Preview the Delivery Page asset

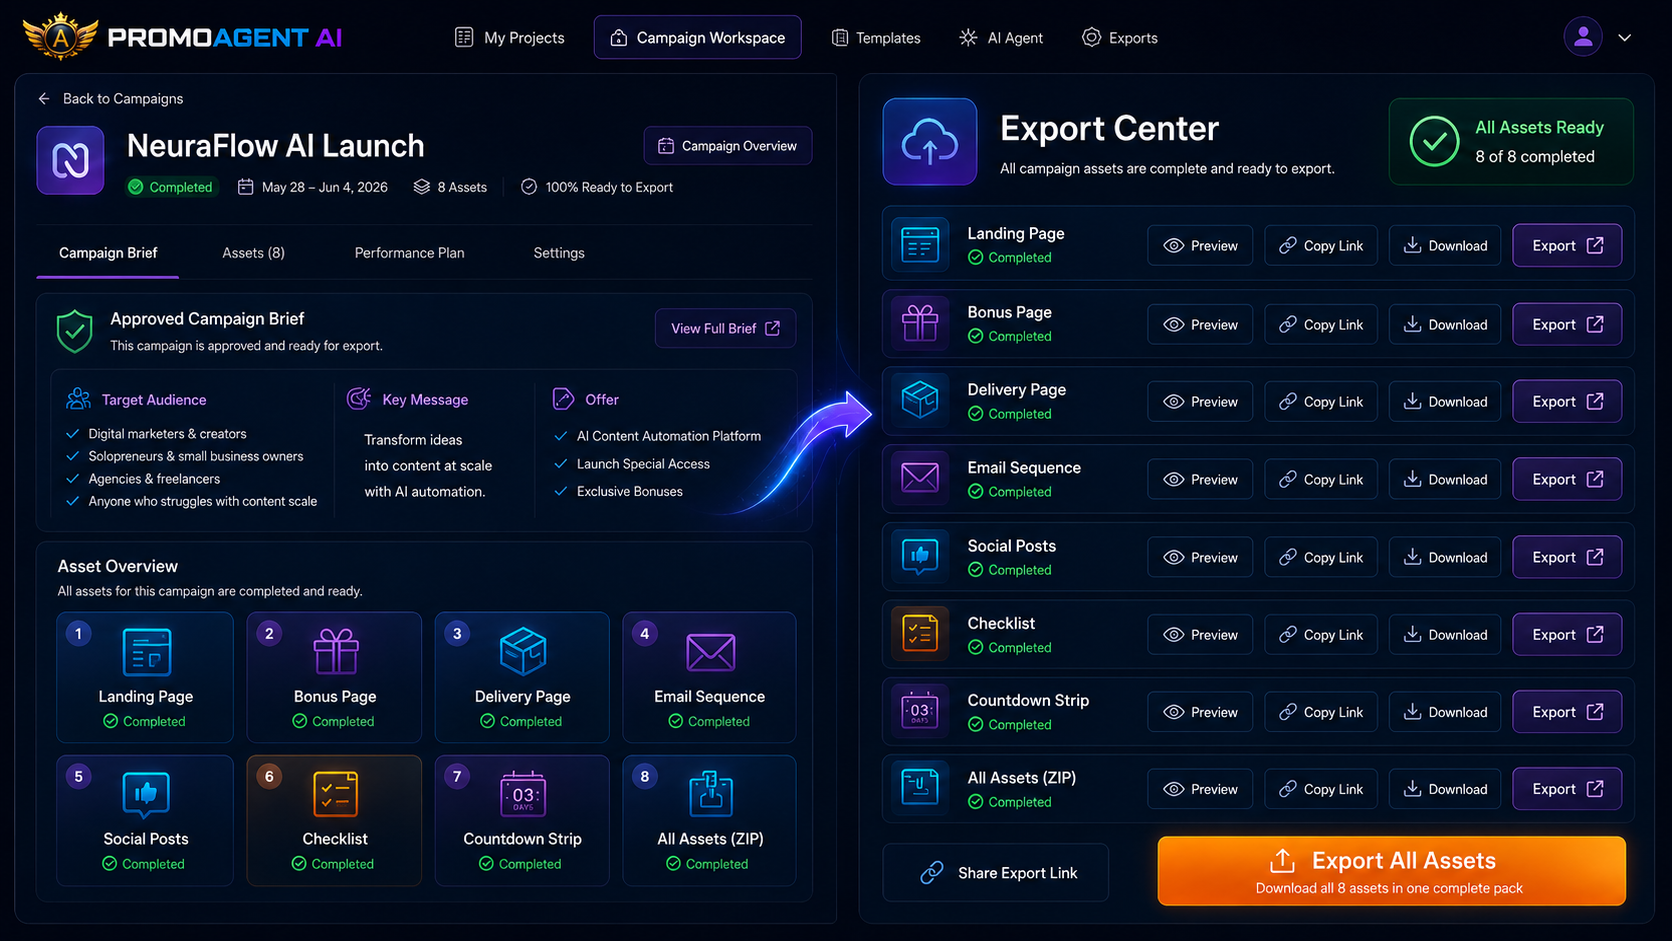[1200, 401]
